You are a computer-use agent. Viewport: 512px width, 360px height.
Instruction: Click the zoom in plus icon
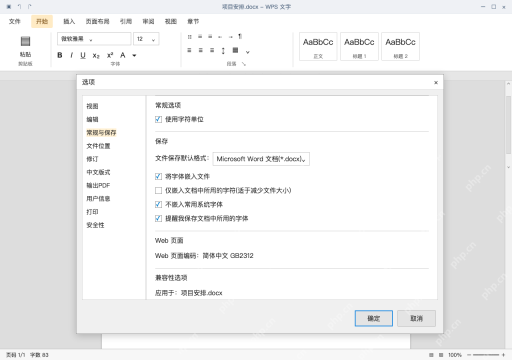[503, 355]
